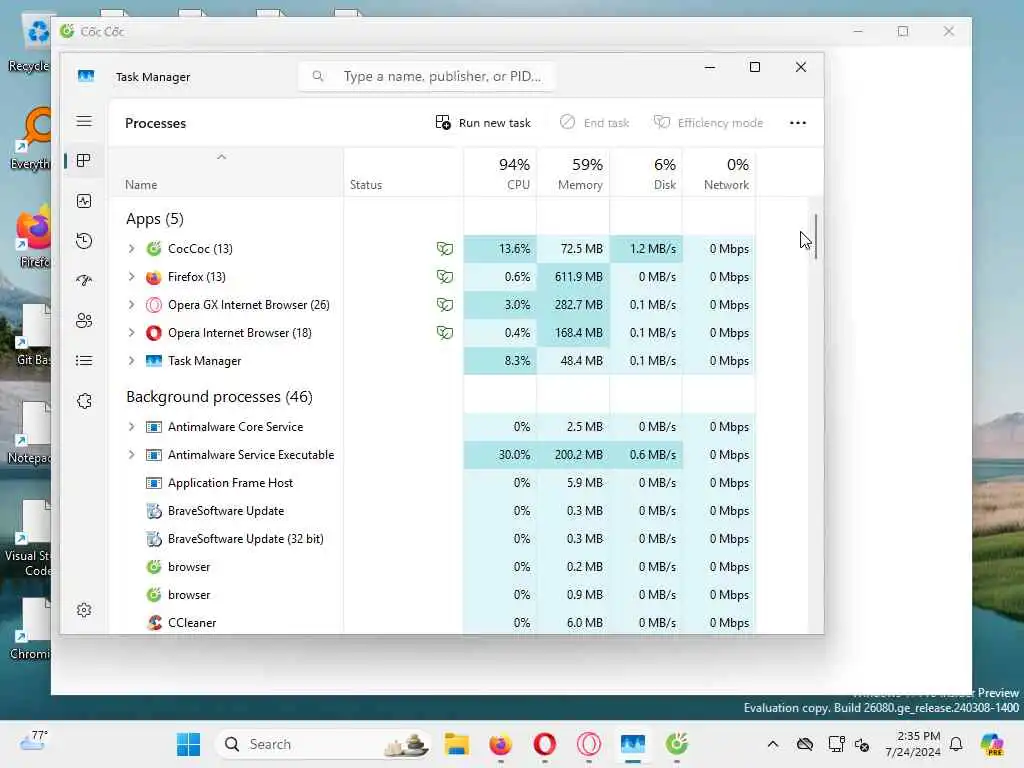The width and height of the screenshot is (1024, 768).
Task: Click the Task Manager title bar icon
Action: click(86, 76)
